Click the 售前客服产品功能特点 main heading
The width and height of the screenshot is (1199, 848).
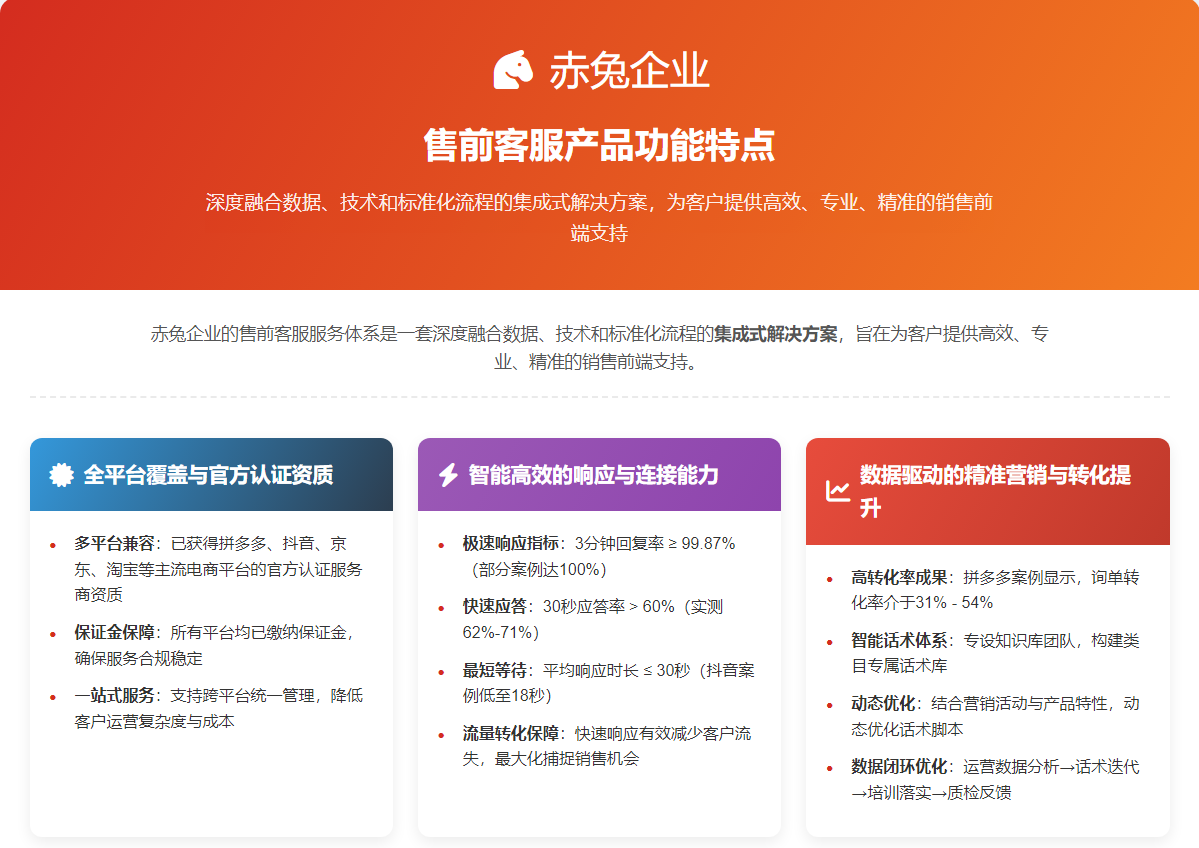coord(599,145)
